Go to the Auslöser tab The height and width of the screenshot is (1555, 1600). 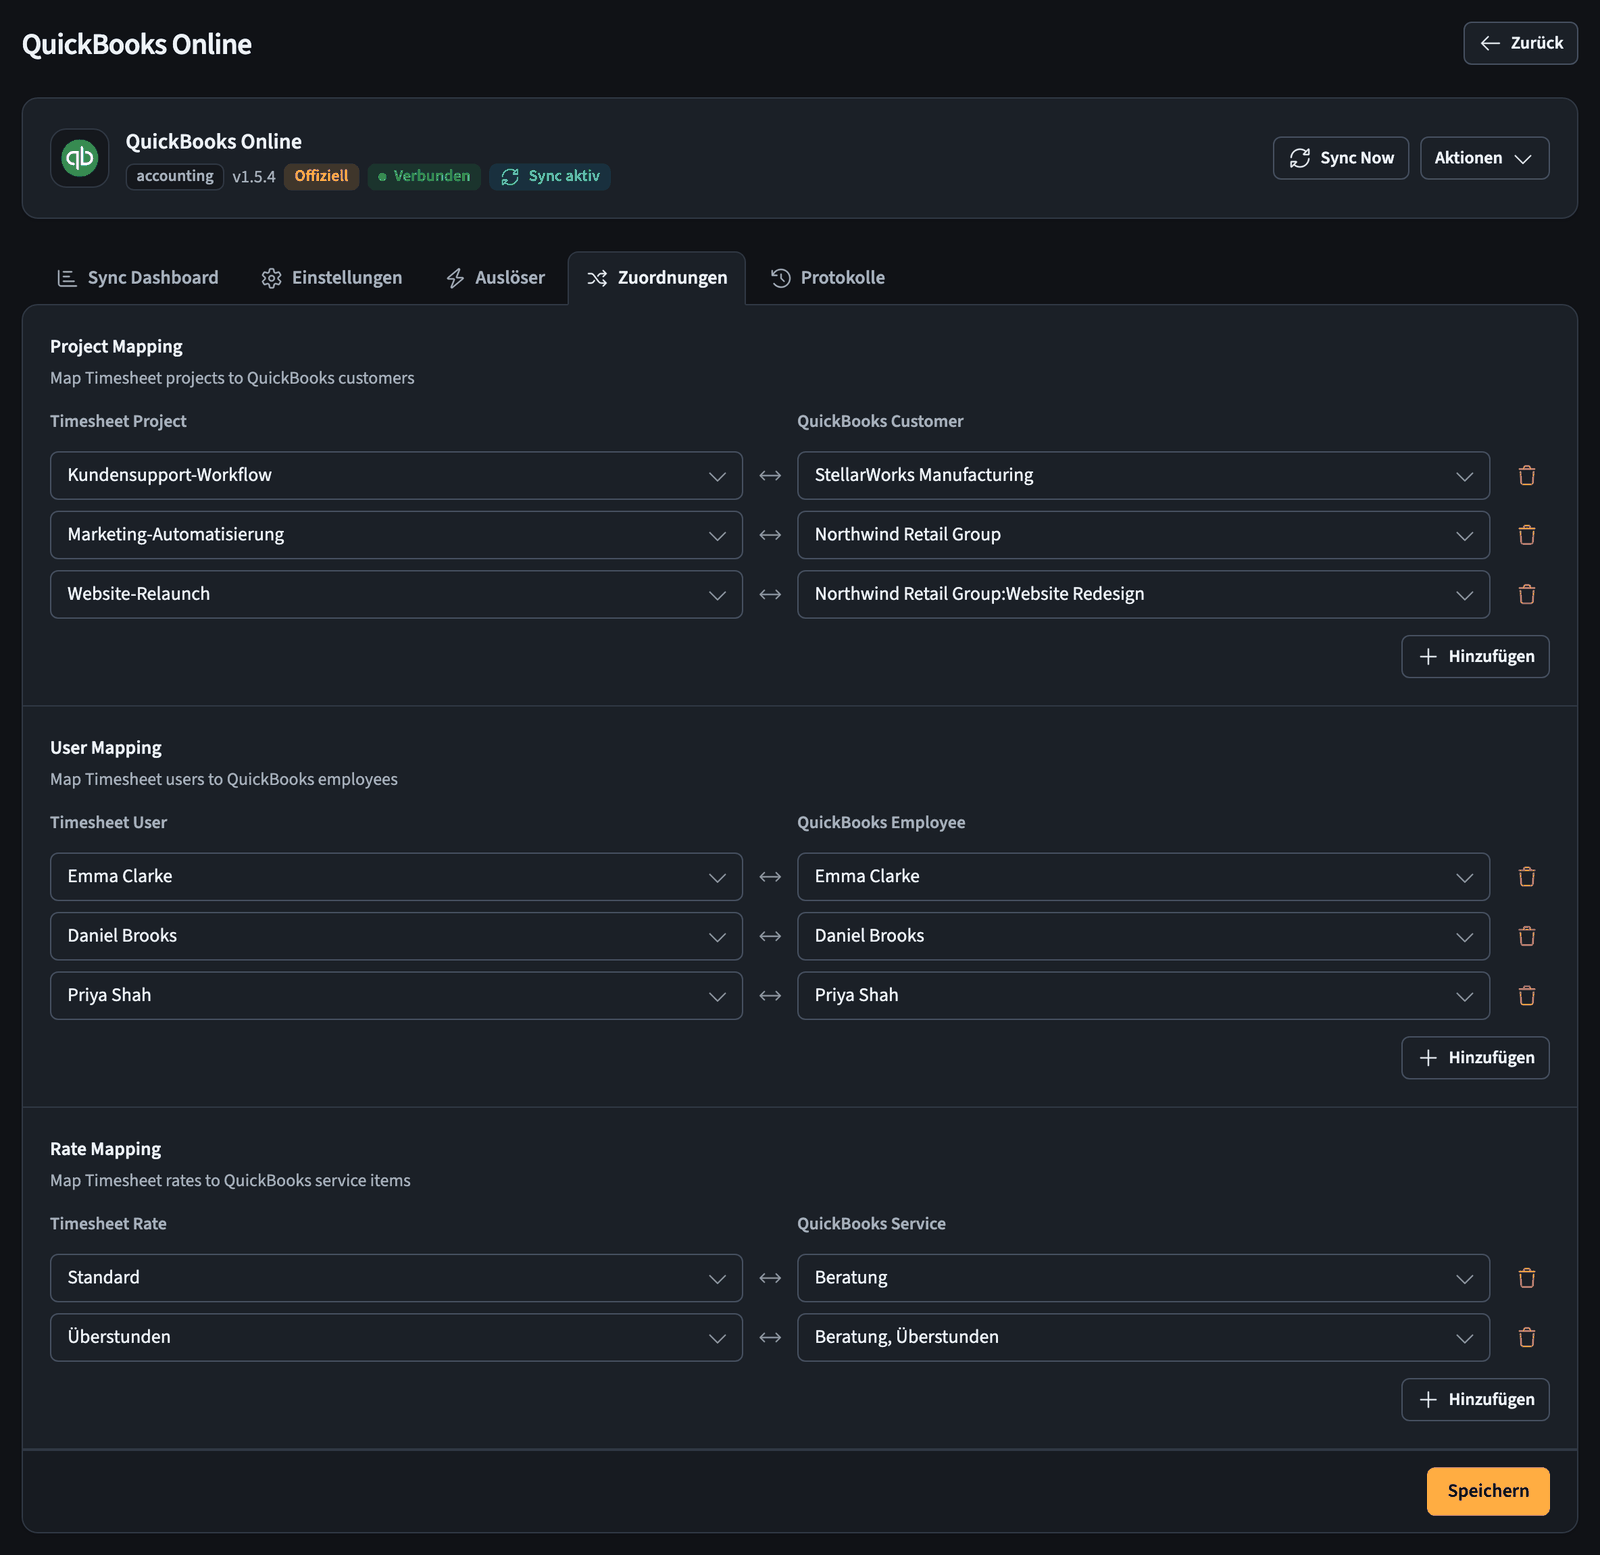pos(496,278)
